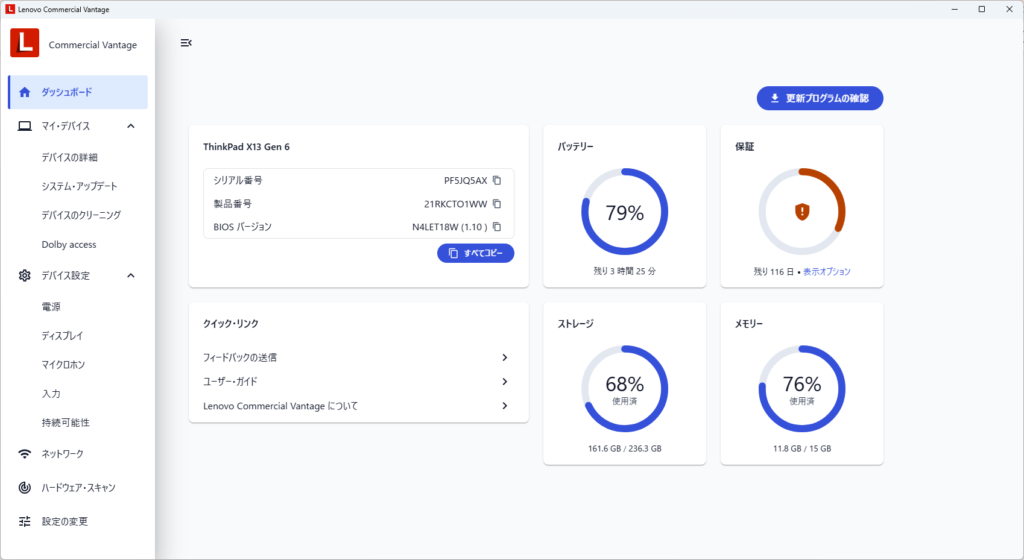Collapse the デバイス設定 section chevron
This screenshot has width=1024, height=560.
[131, 276]
